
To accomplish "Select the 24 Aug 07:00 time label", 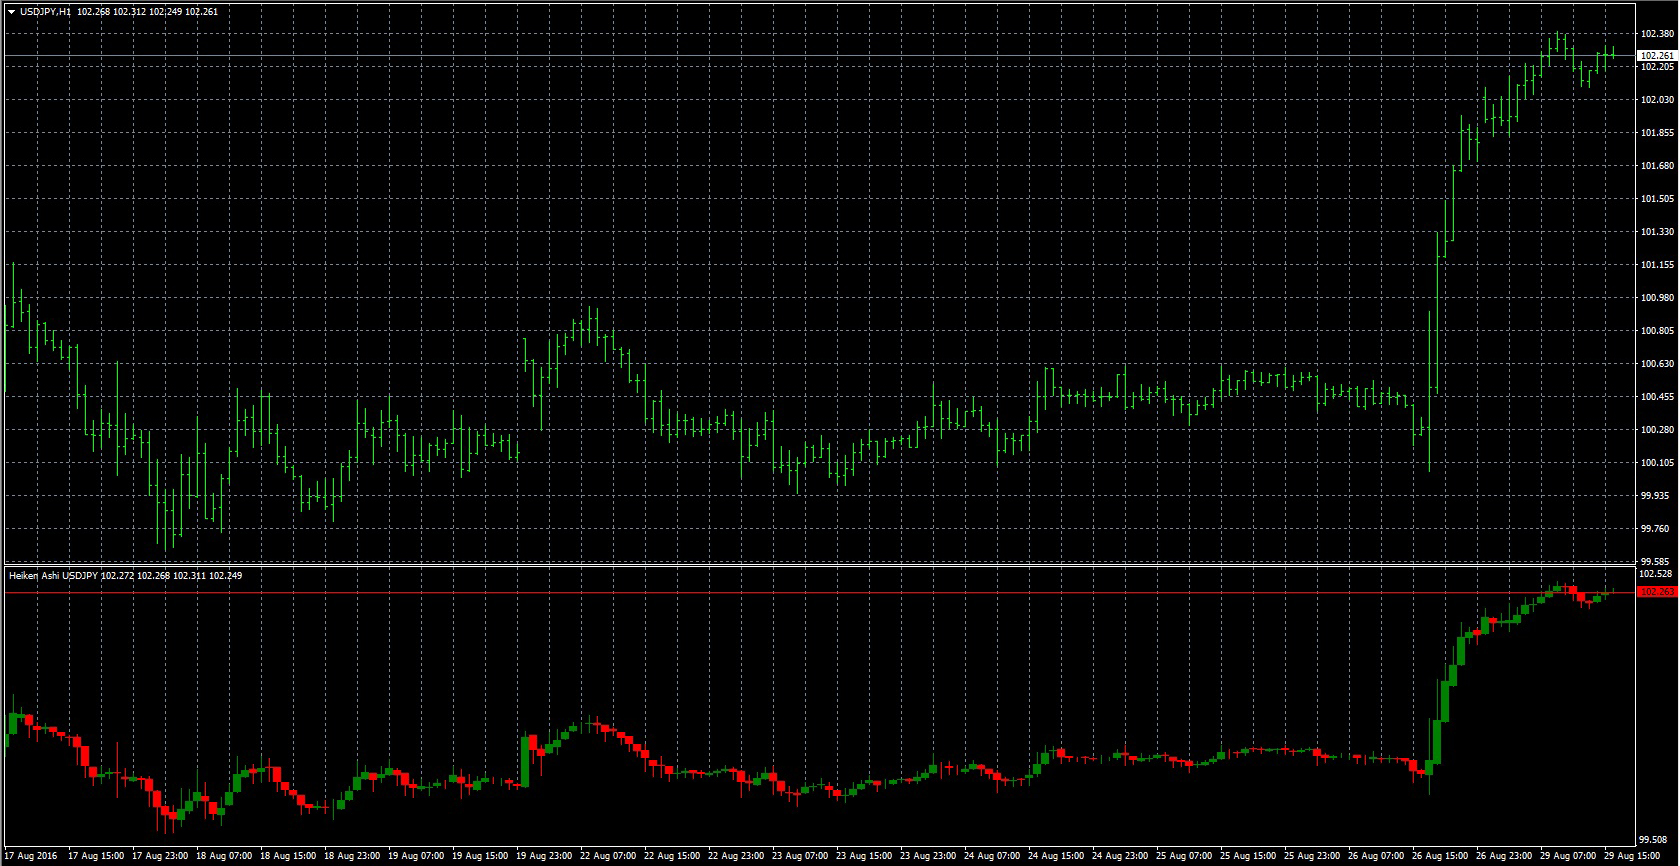I will coord(992,857).
